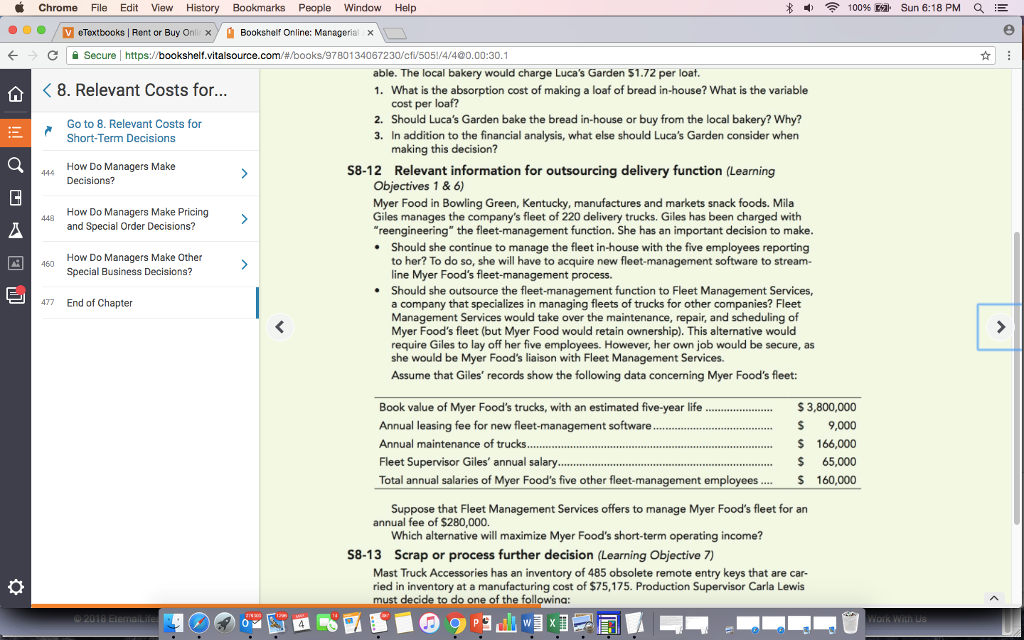Open the settings gear in Bookshelf sidebar
This screenshot has height=640, width=1024.
click(x=15, y=586)
